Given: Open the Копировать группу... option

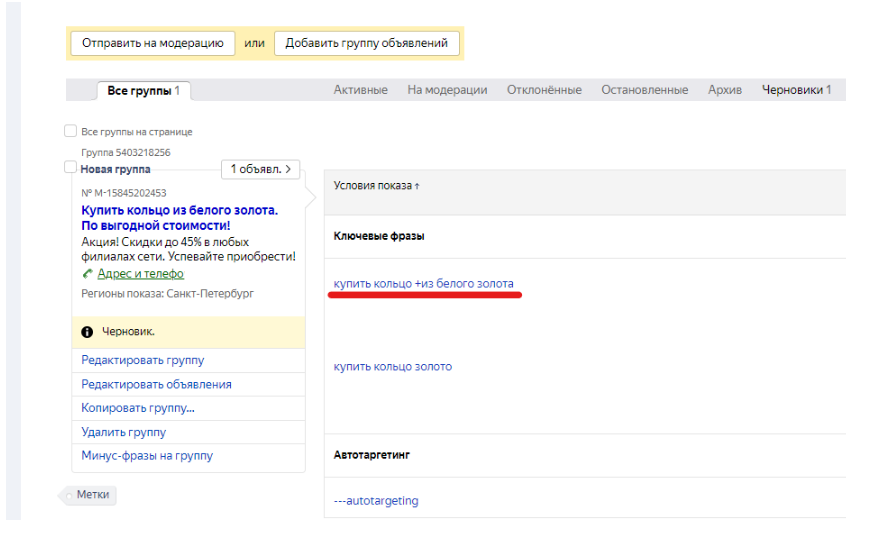Looking at the screenshot, I should pyautogui.click(x=138, y=408).
